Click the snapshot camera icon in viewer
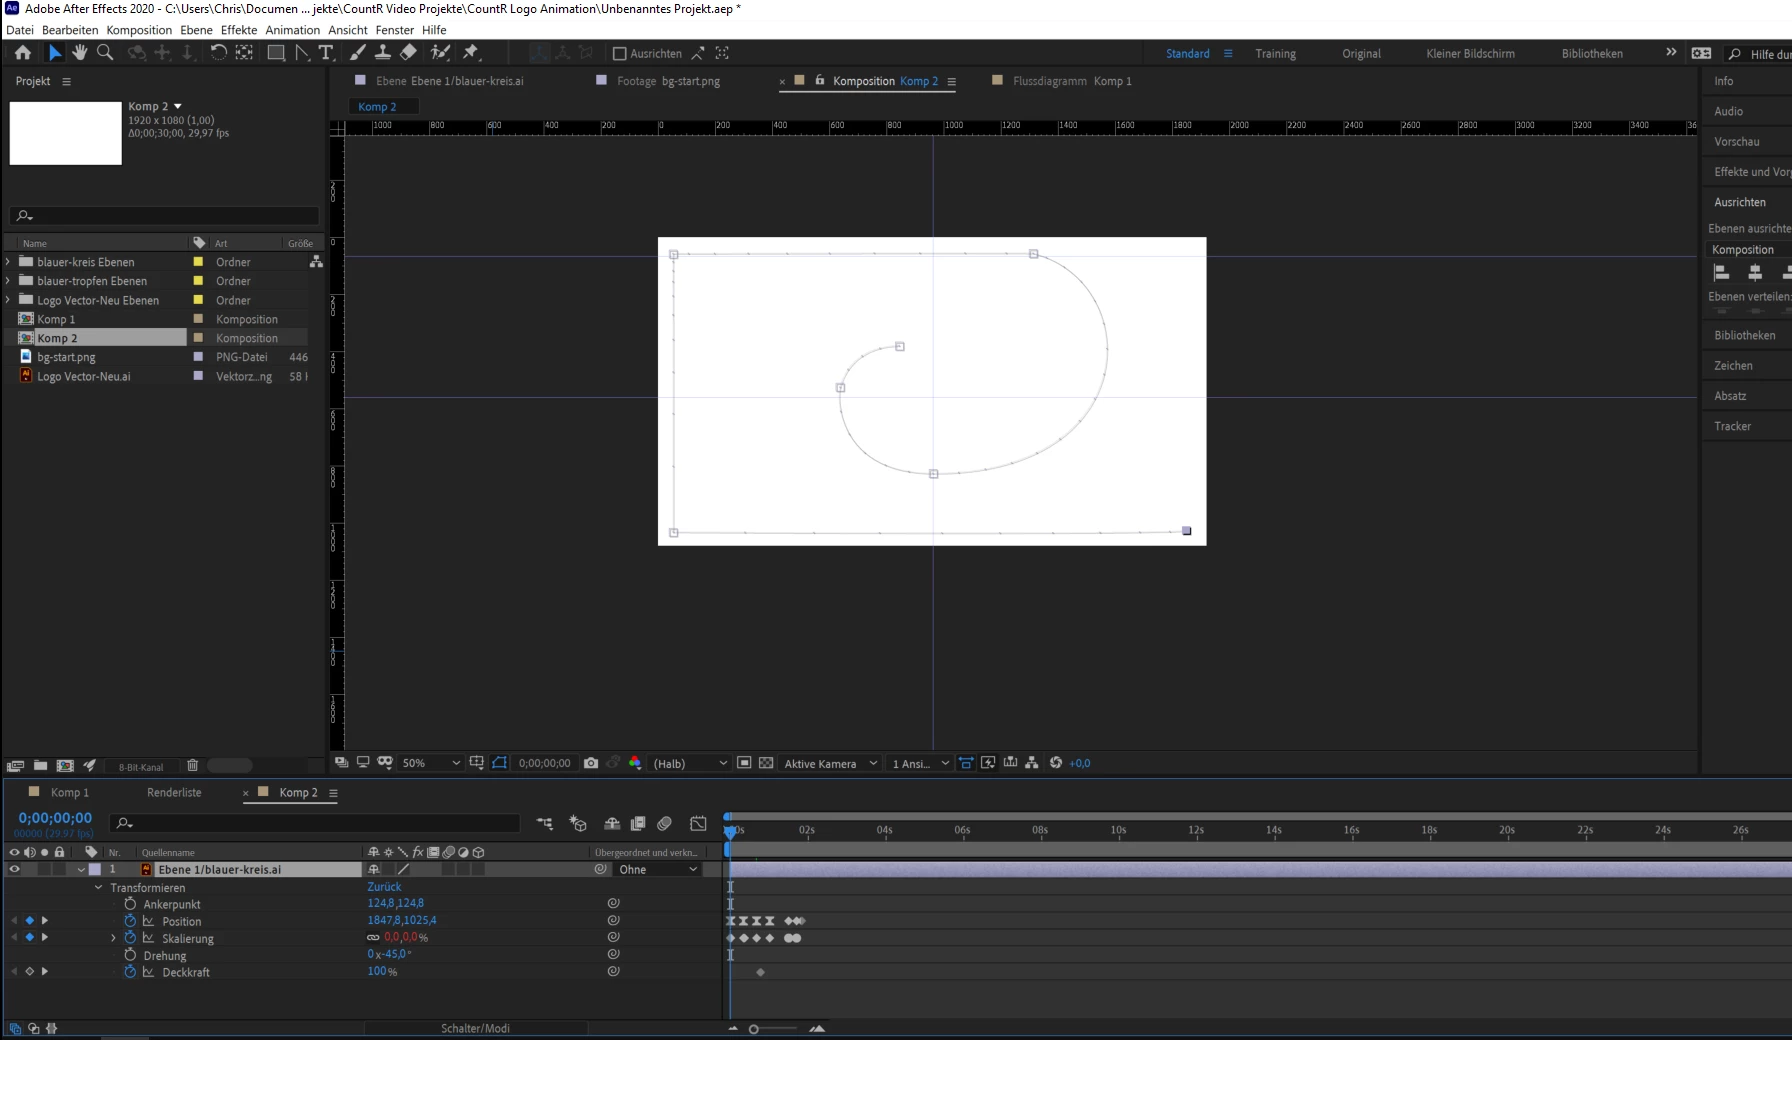Image resolution: width=1792 pixels, height=1094 pixels. tap(591, 763)
